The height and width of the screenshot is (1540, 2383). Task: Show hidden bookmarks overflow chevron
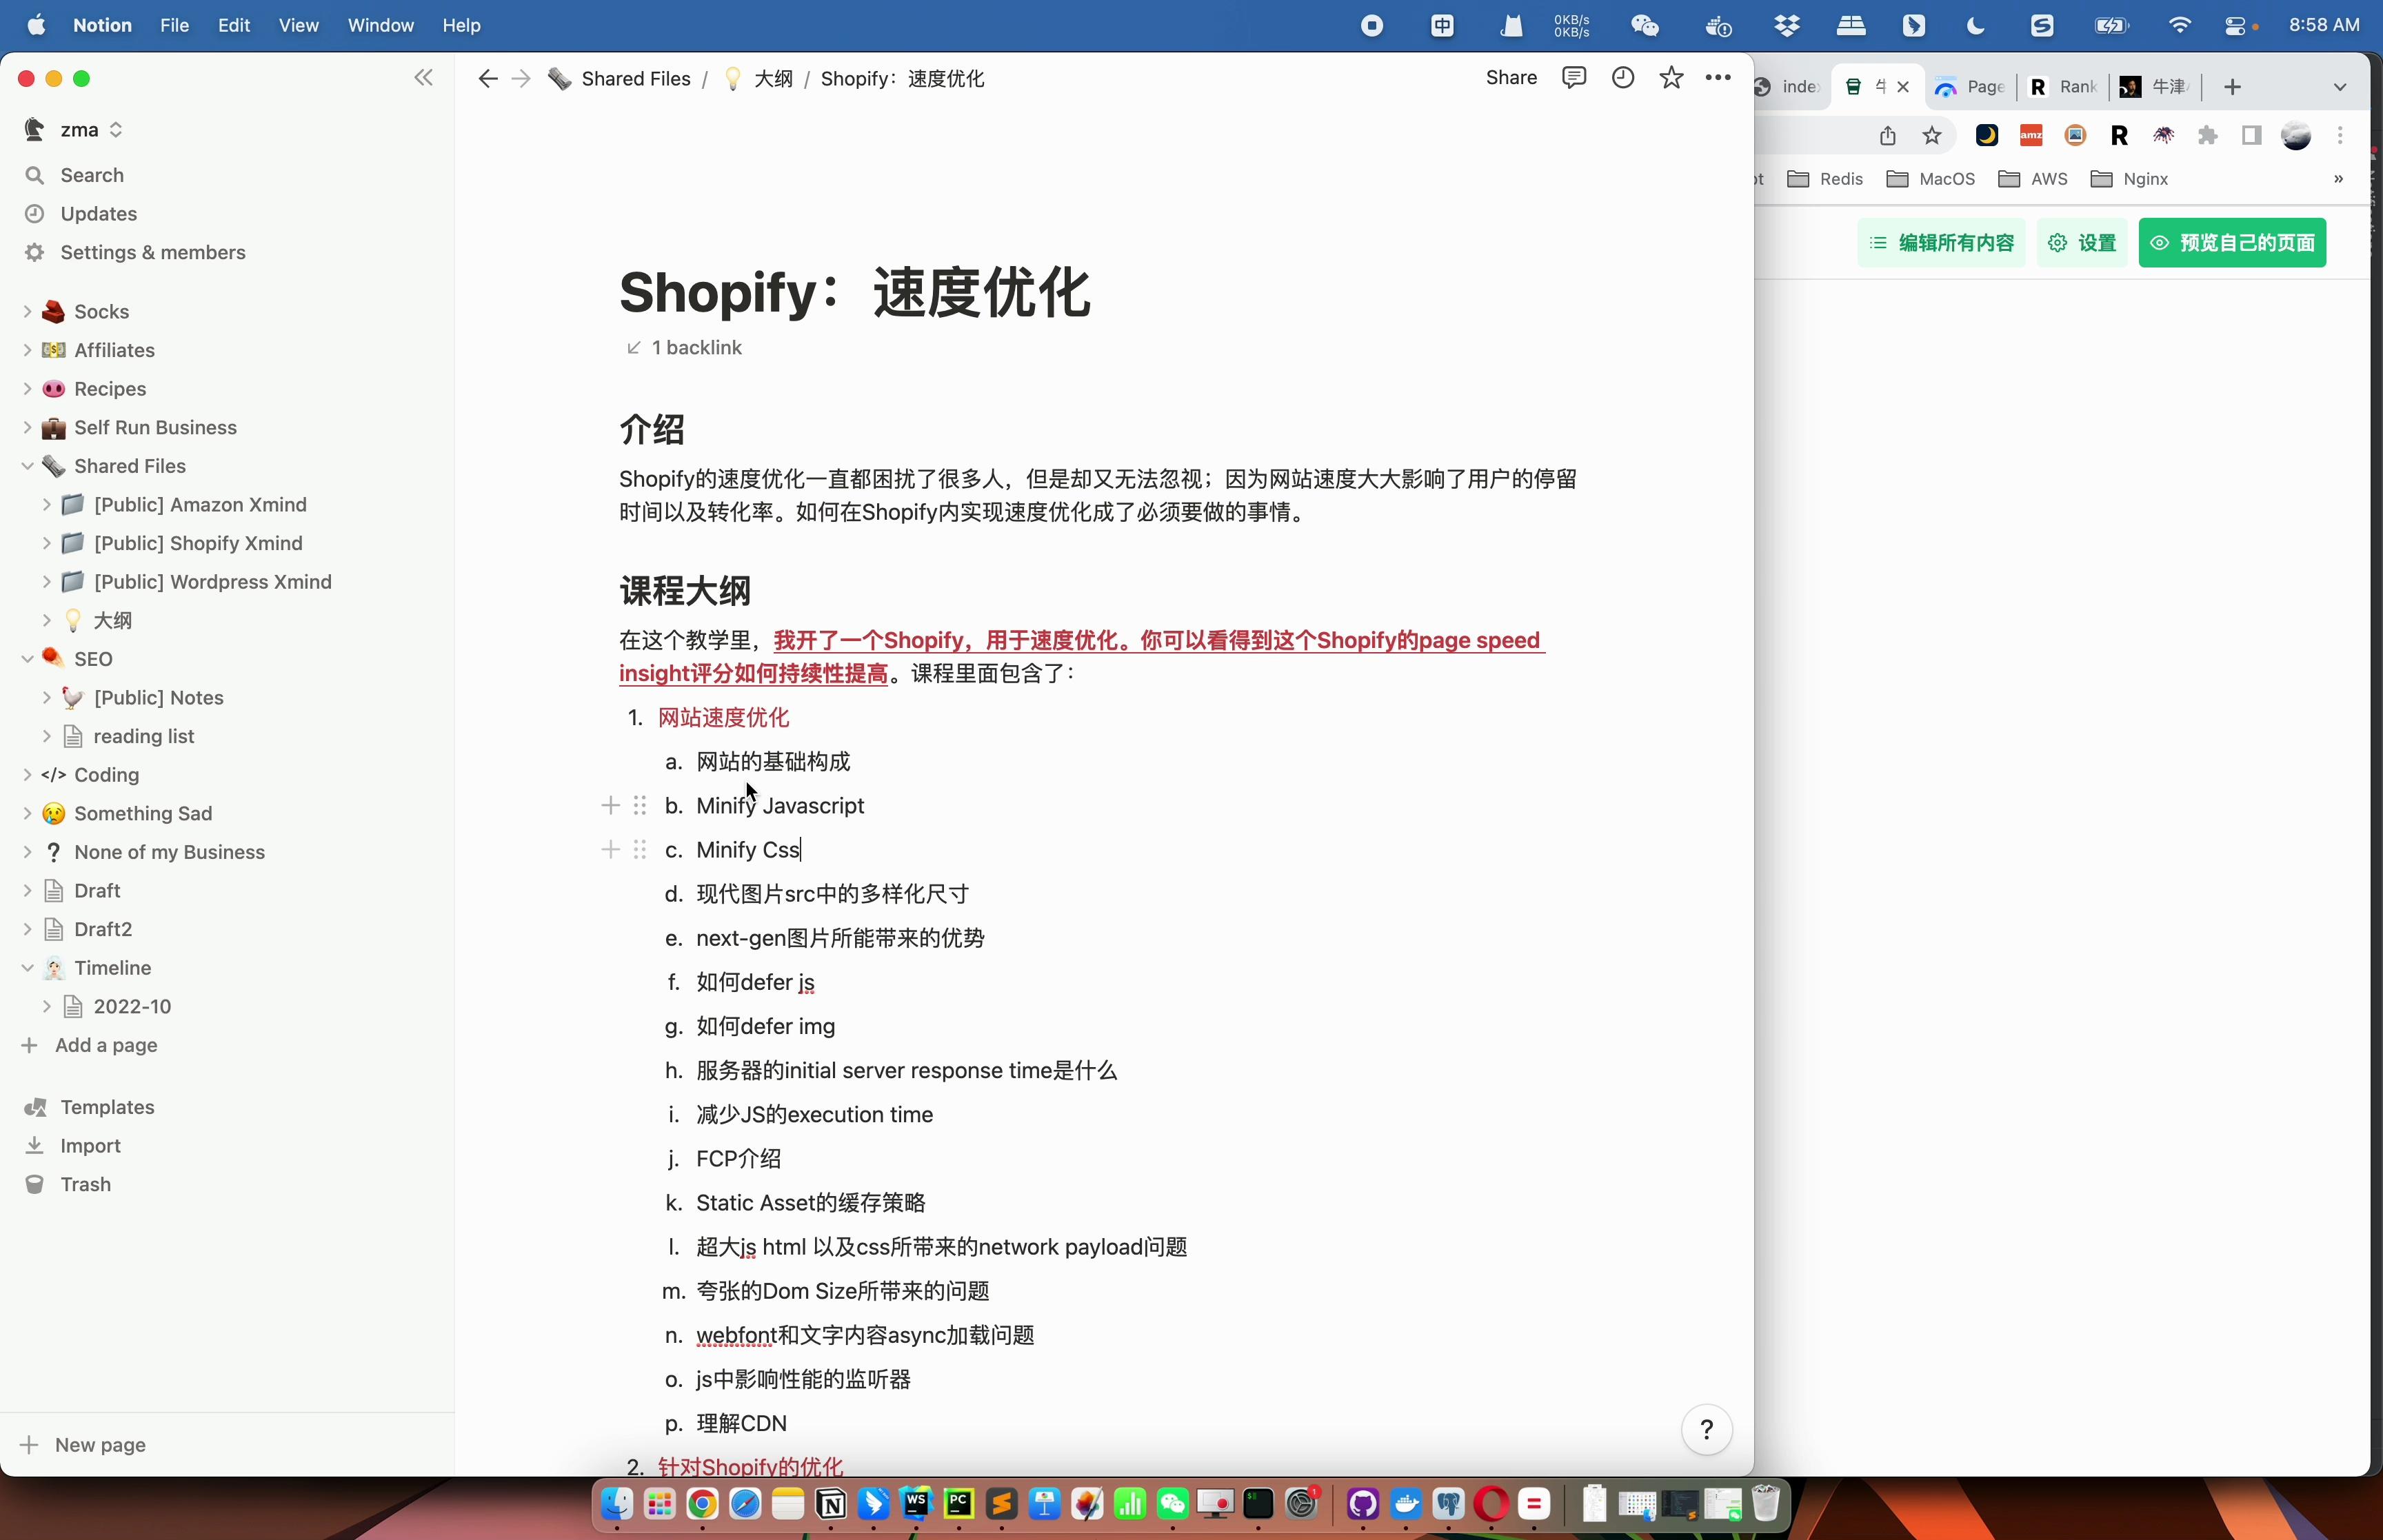2338,179
